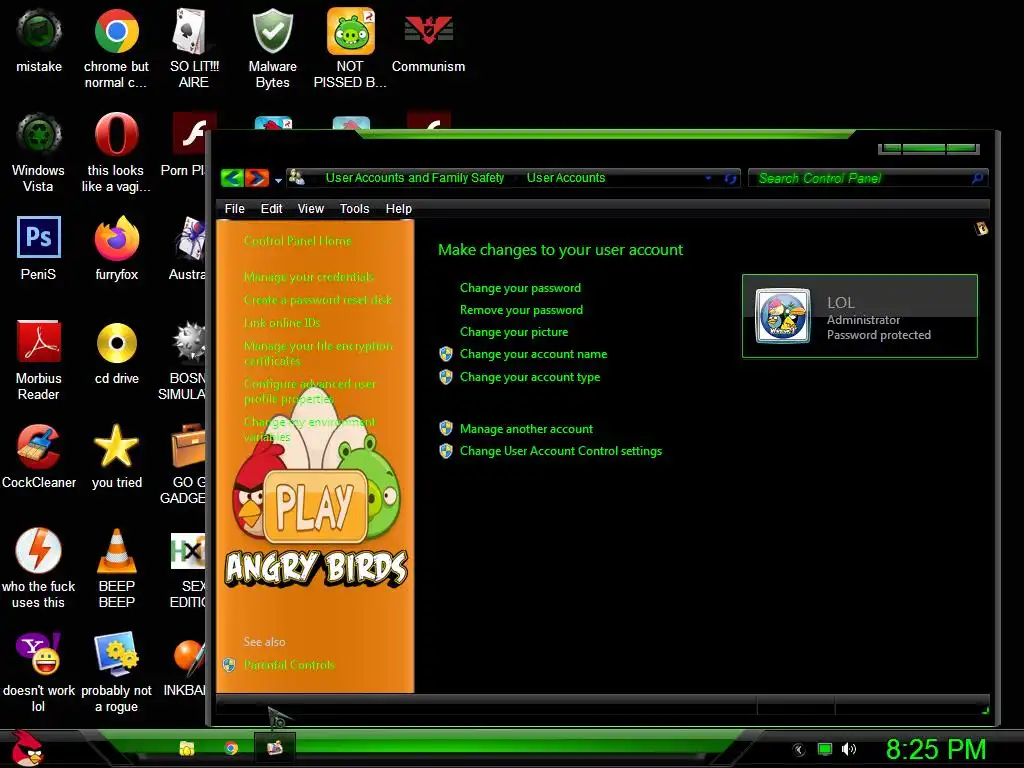Open the furryfox Firefox icon

coord(116,249)
